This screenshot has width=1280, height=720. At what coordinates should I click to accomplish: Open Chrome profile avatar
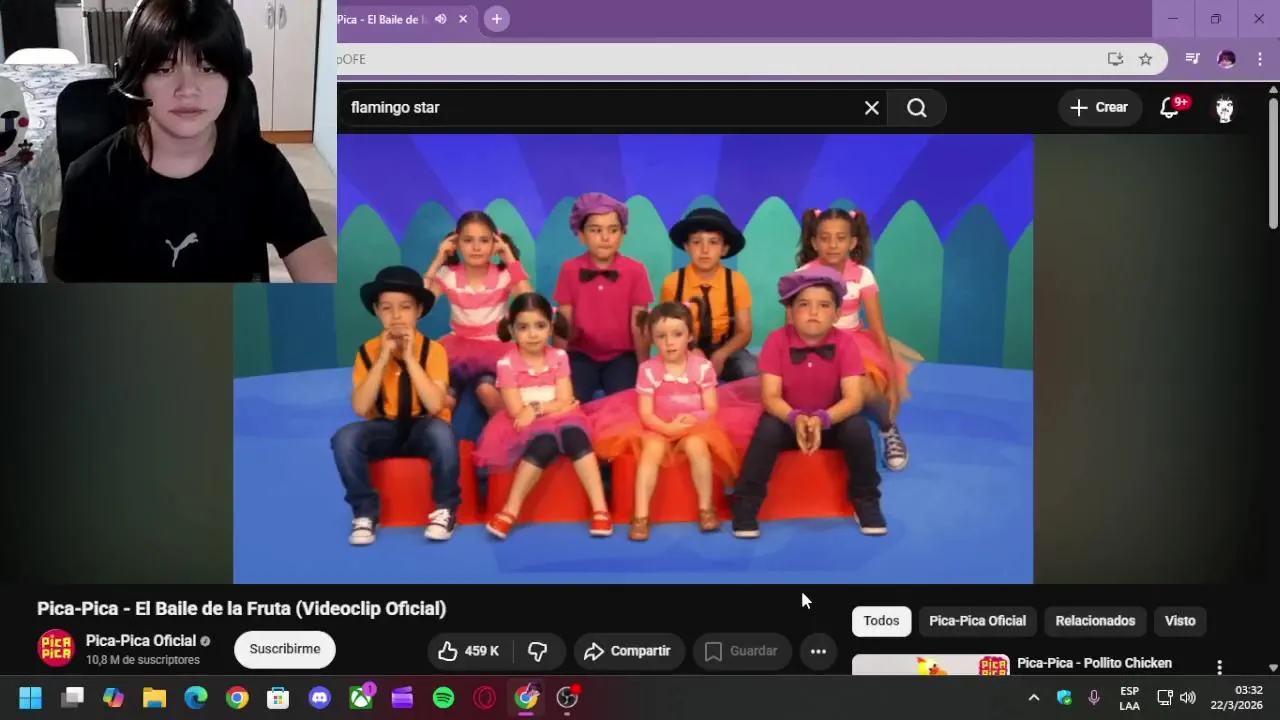(x=1226, y=59)
